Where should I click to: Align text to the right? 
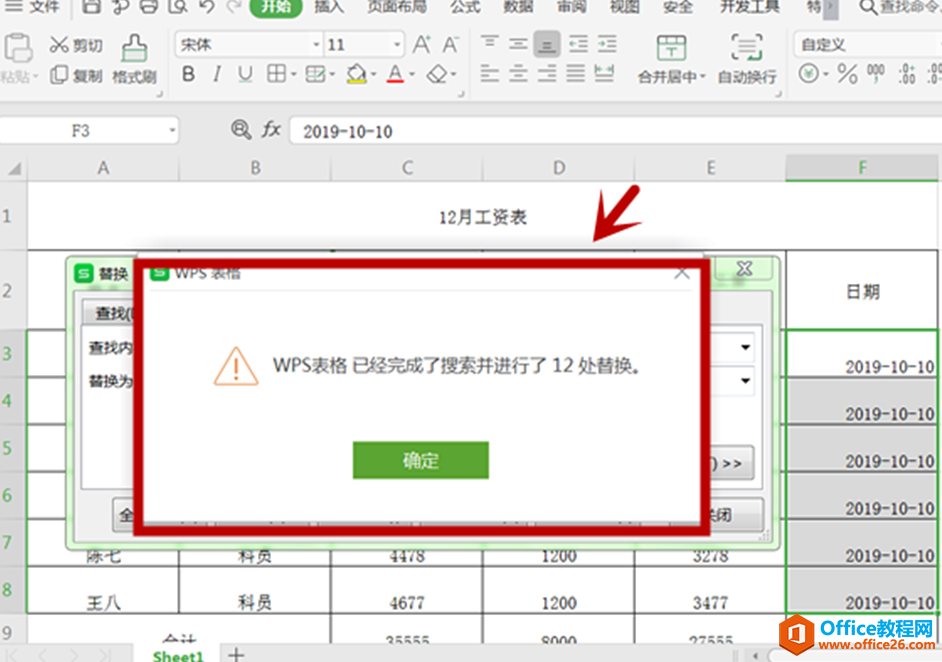point(547,74)
